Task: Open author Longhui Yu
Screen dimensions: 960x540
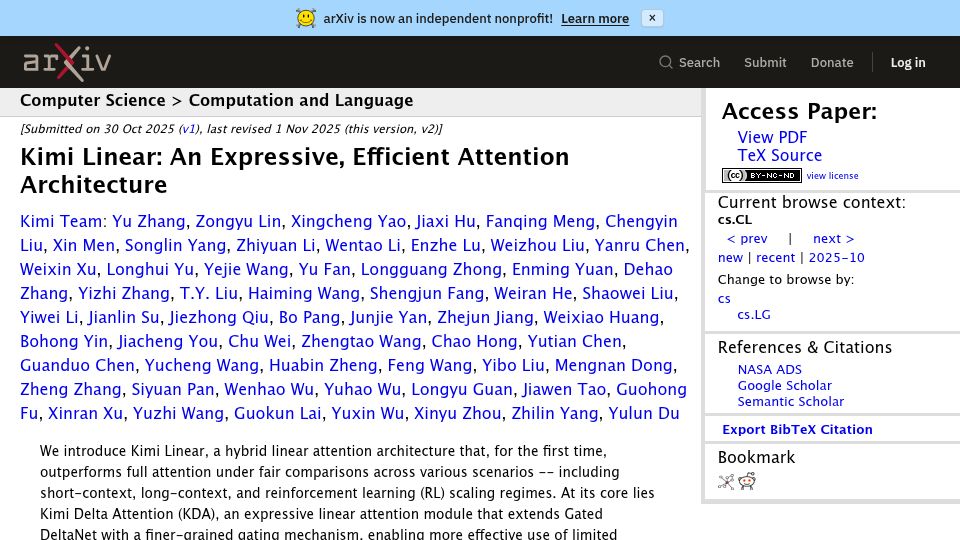Action: 150,269
